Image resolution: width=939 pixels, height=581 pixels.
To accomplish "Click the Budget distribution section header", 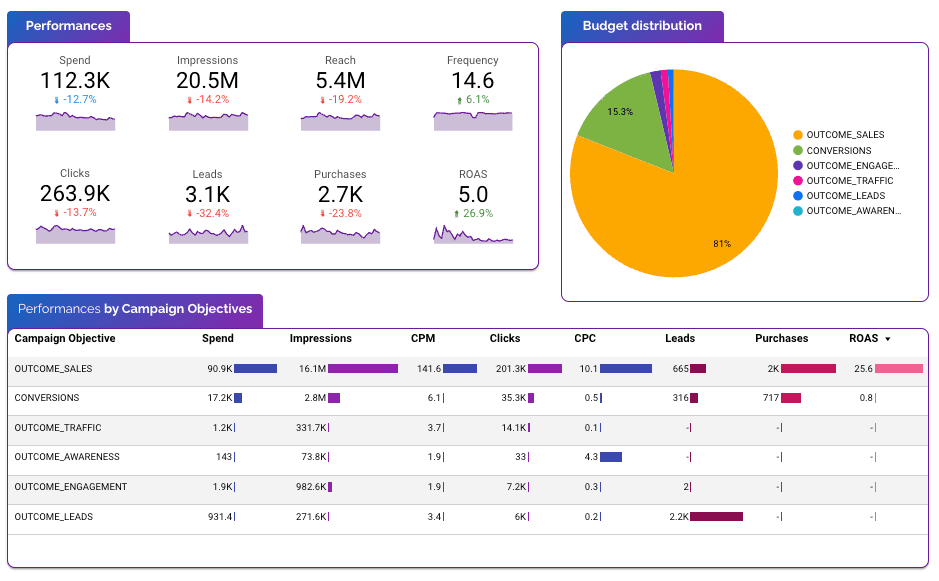I will pyautogui.click(x=642, y=26).
